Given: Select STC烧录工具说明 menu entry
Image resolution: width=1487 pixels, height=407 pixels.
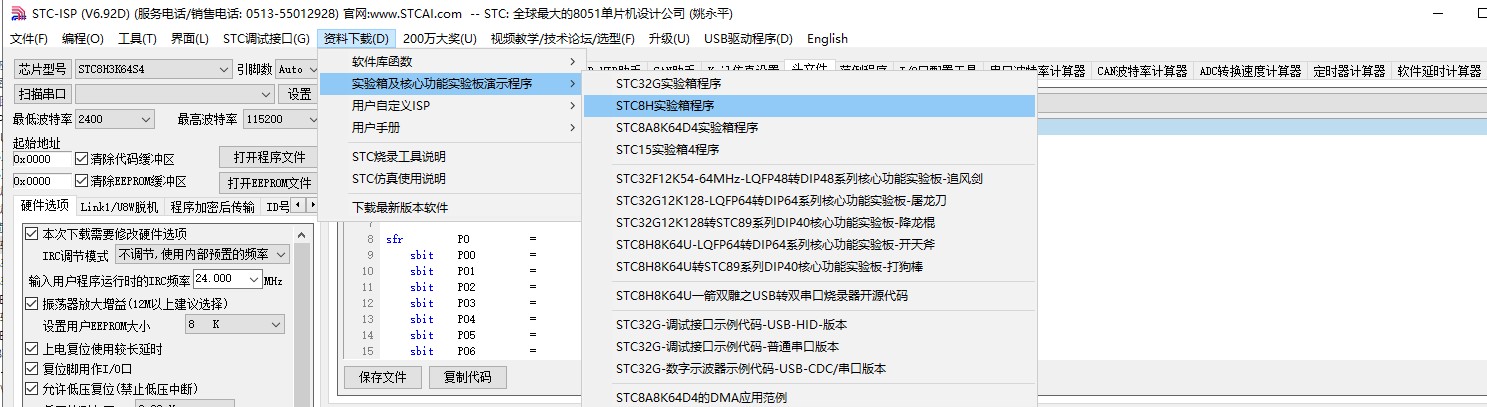Looking at the screenshot, I should (x=450, y=157).
